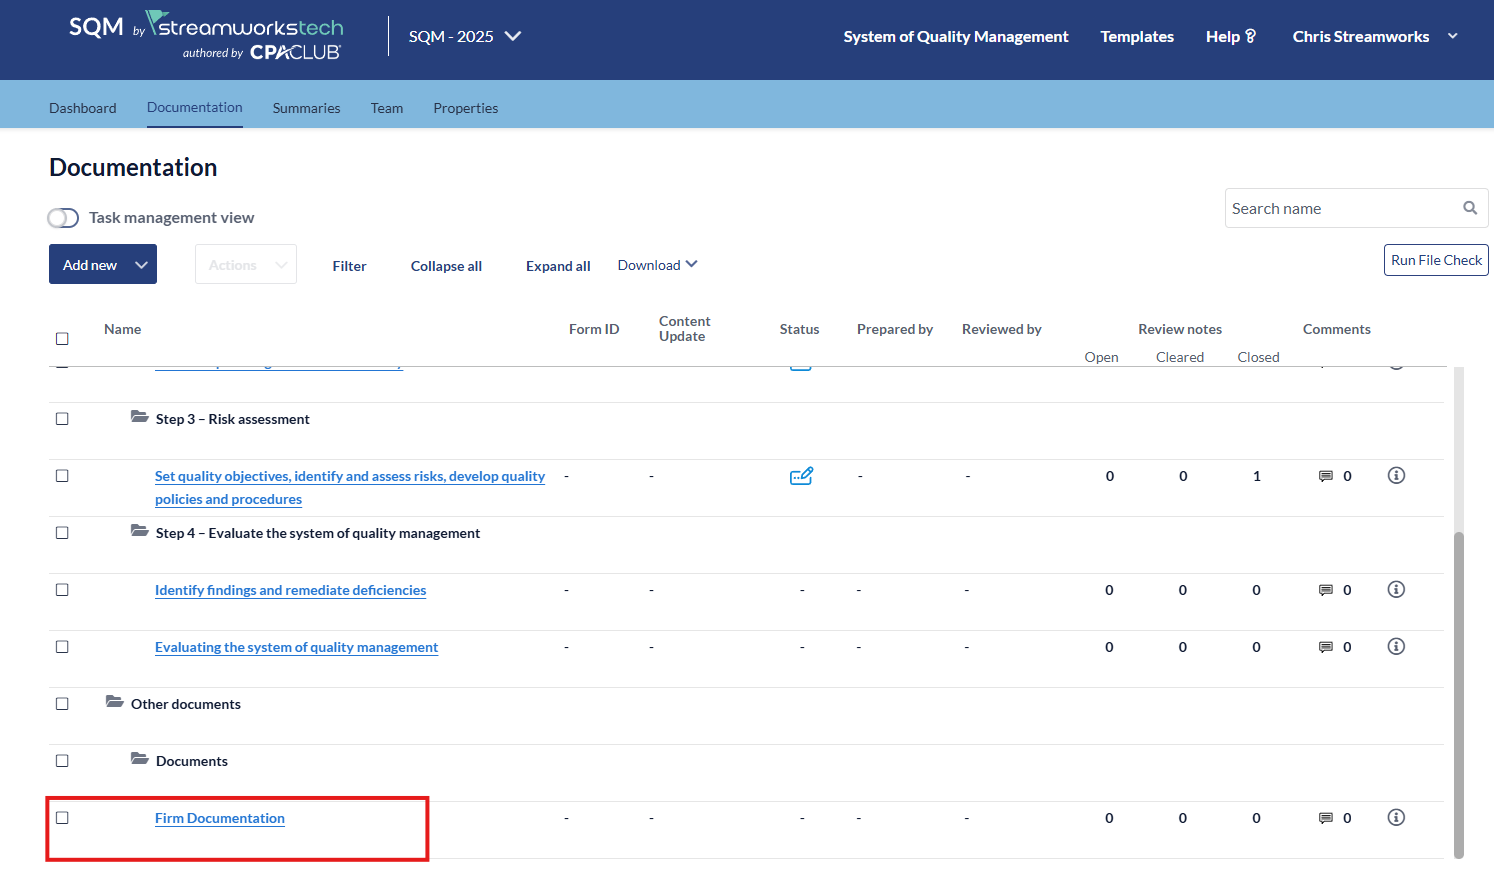1494x870 pixels.
Task: Click the Help question mark icon
Action: pyautogui.click(x=1250, y=36)
